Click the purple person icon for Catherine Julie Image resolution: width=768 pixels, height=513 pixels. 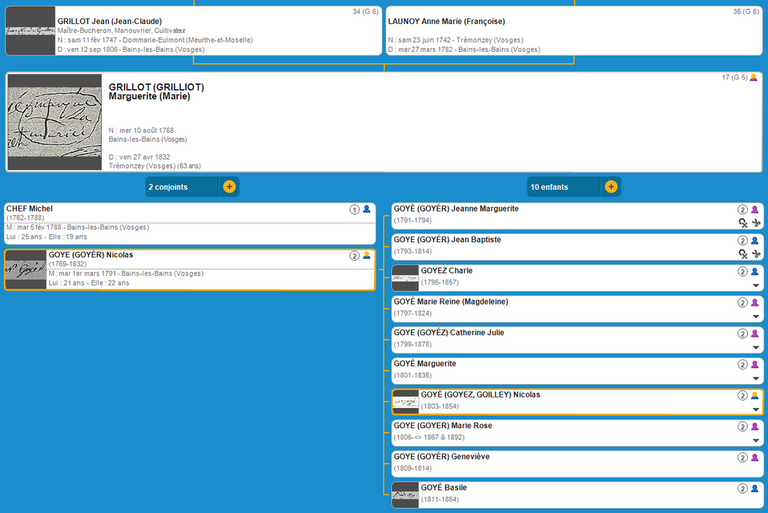point(755,333)
